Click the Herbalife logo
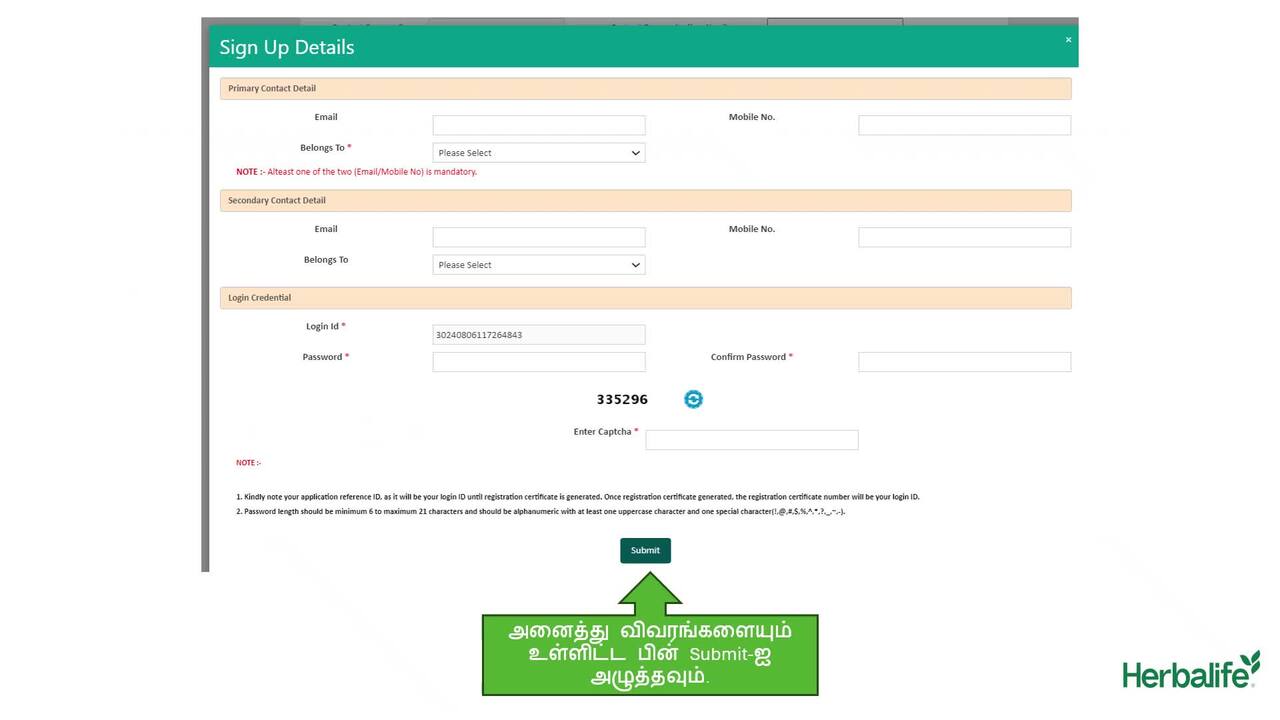 (1190, 671)
